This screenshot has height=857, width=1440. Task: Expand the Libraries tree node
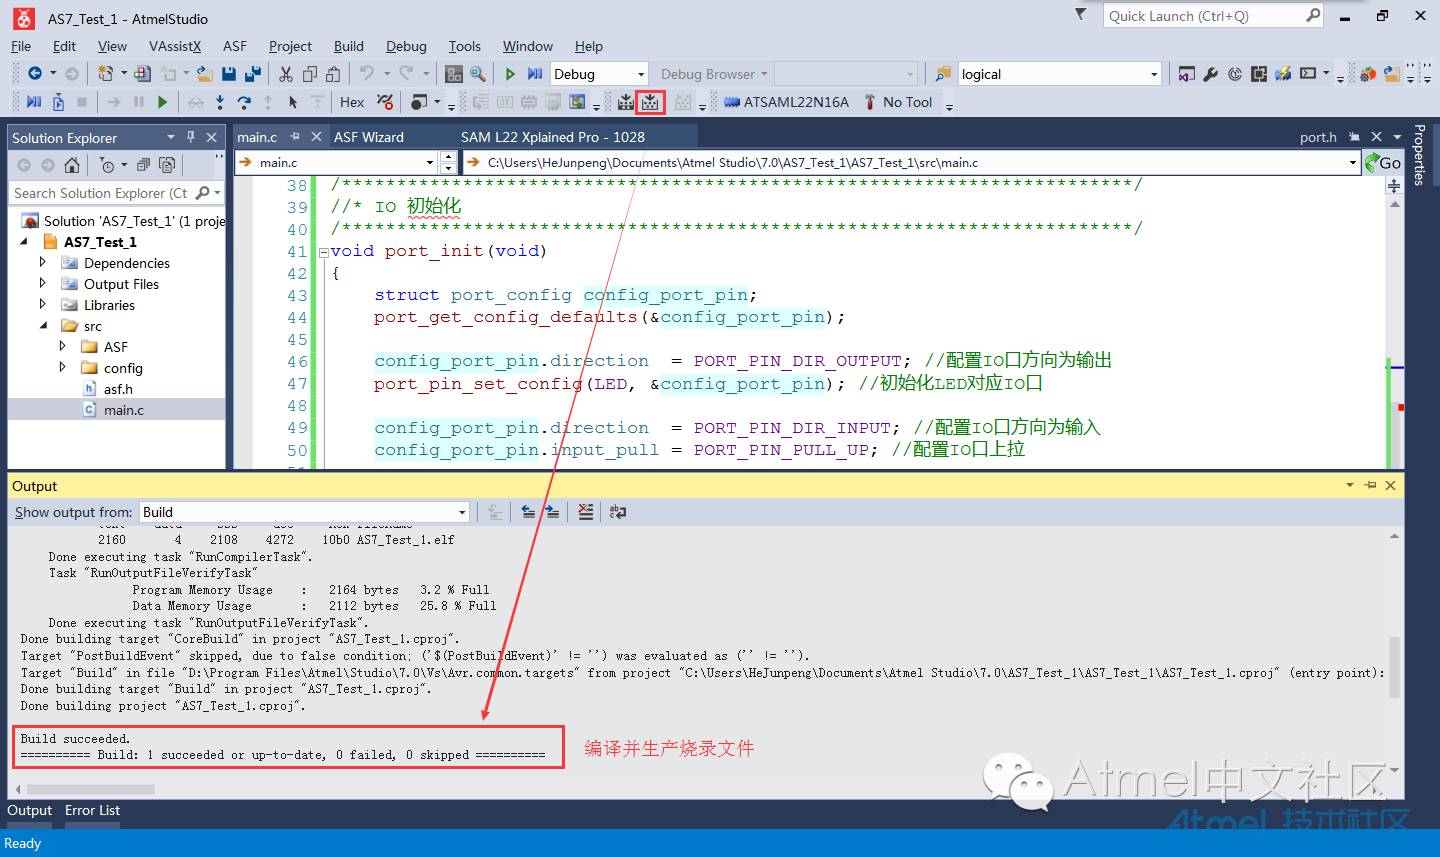point(43,304)
